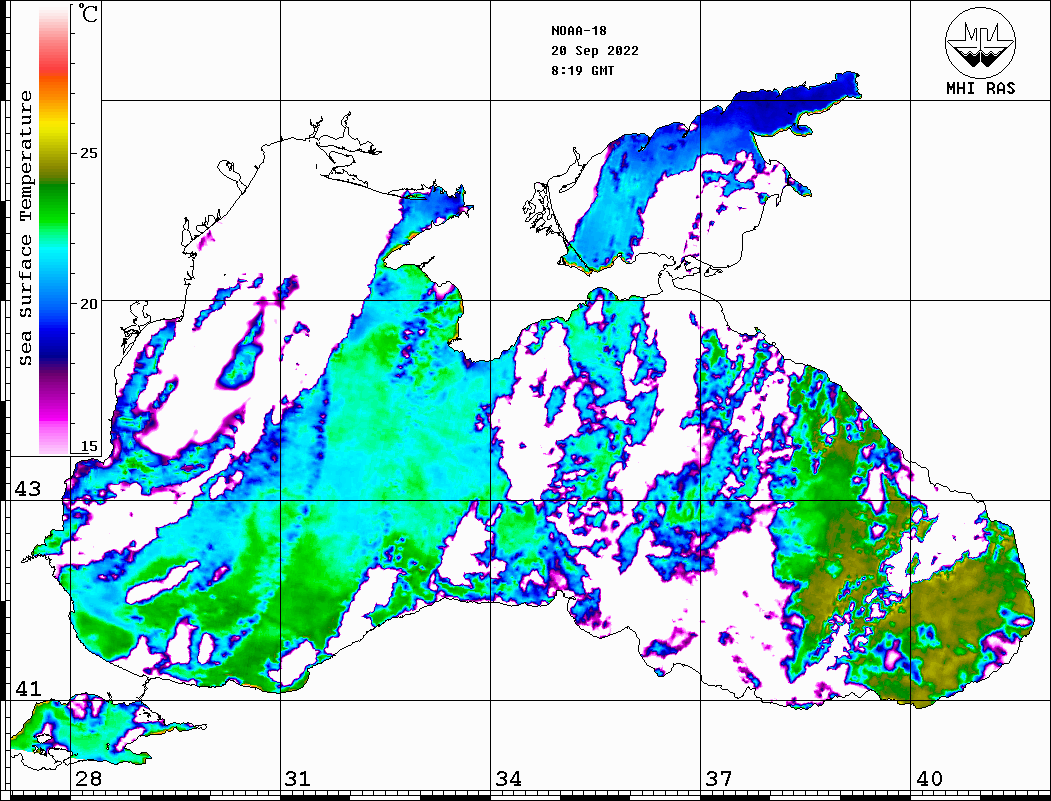Click the '25' tick label on color scale
This screenshot has height=801, width=1051.
tap(88, 153)
